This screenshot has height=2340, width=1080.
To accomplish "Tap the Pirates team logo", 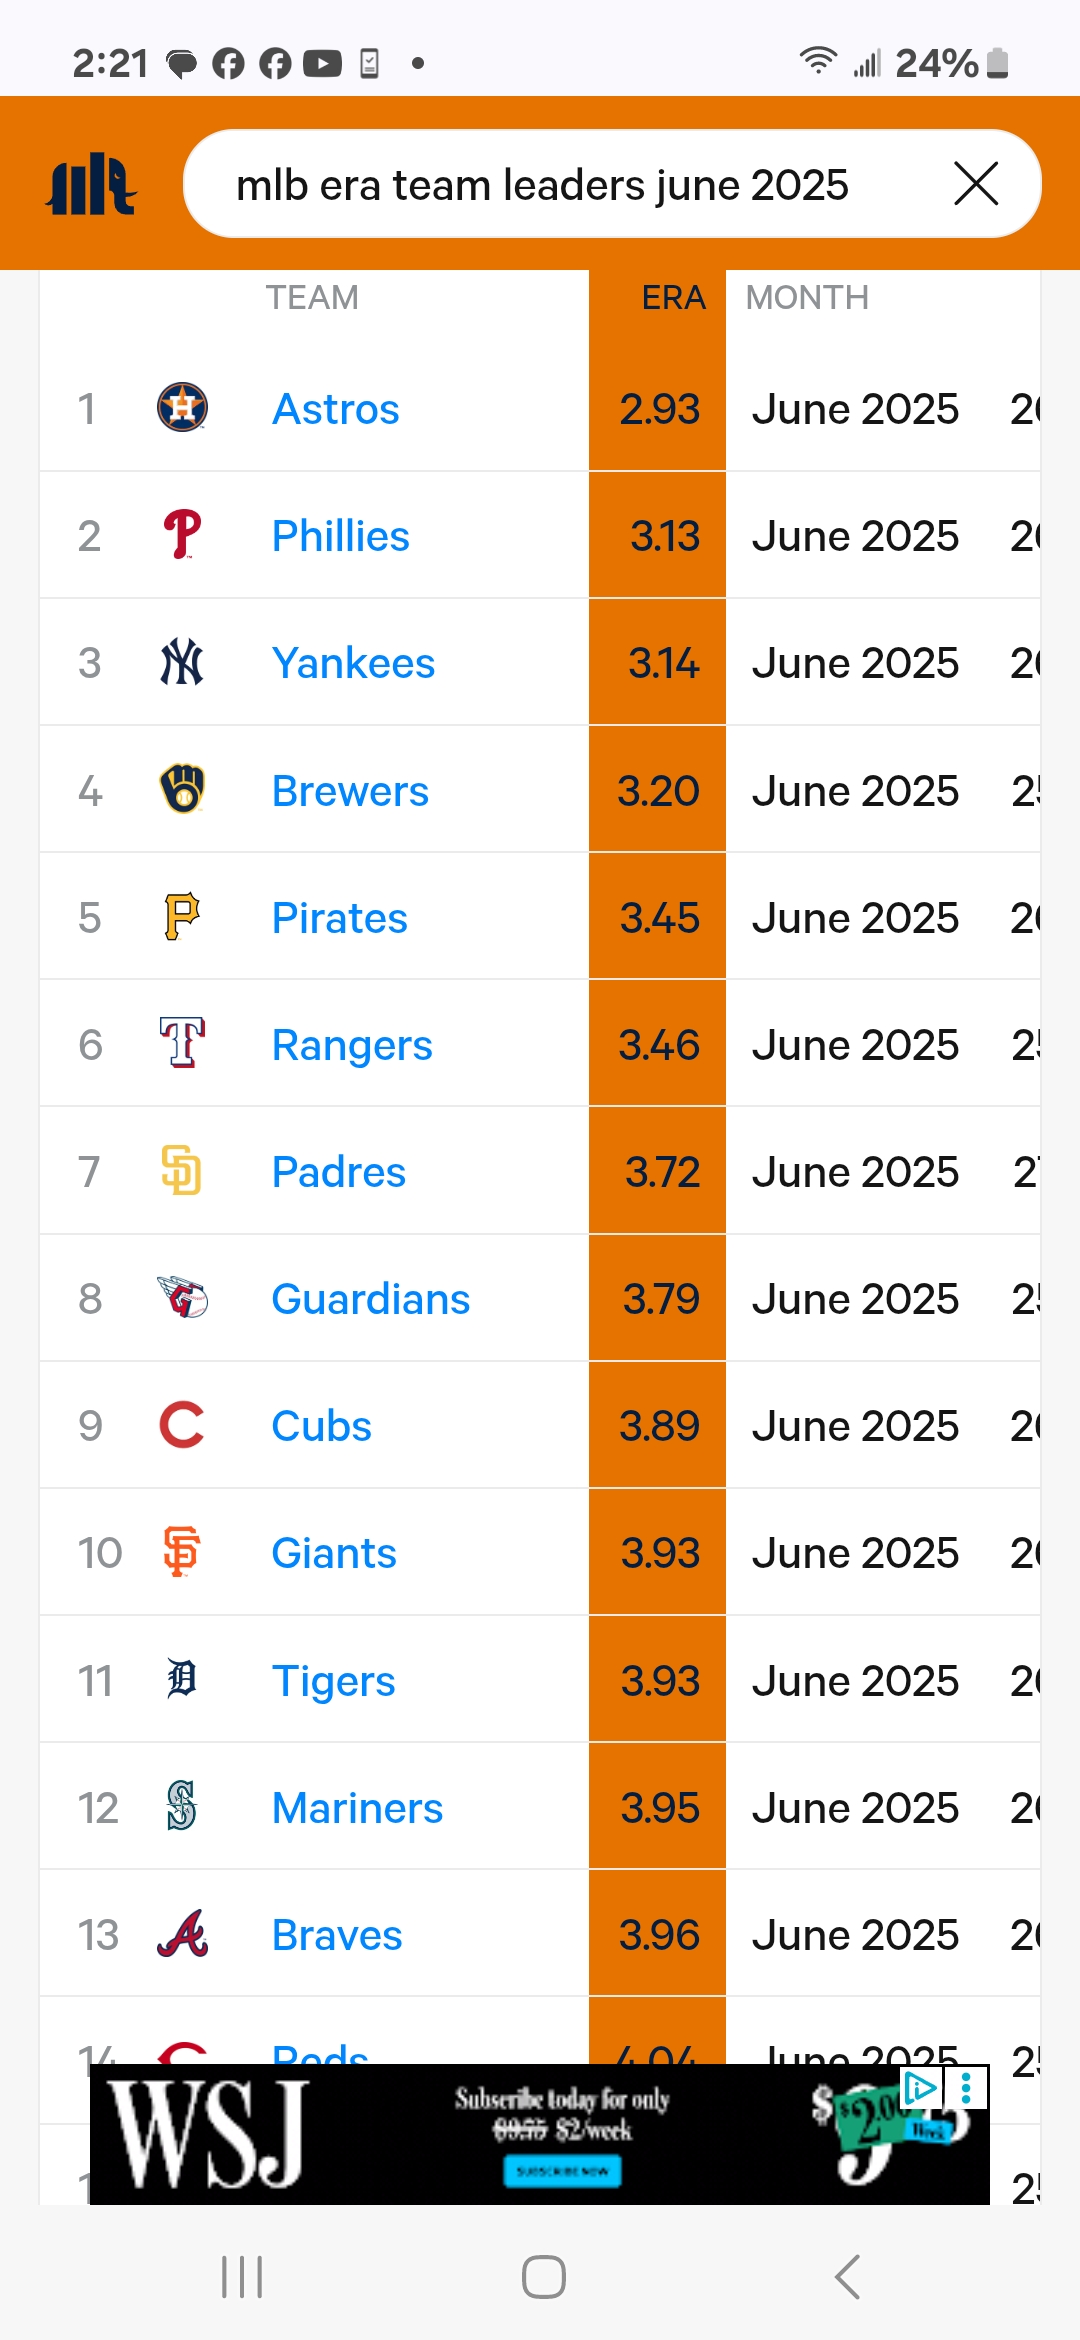I will [182, 917].
